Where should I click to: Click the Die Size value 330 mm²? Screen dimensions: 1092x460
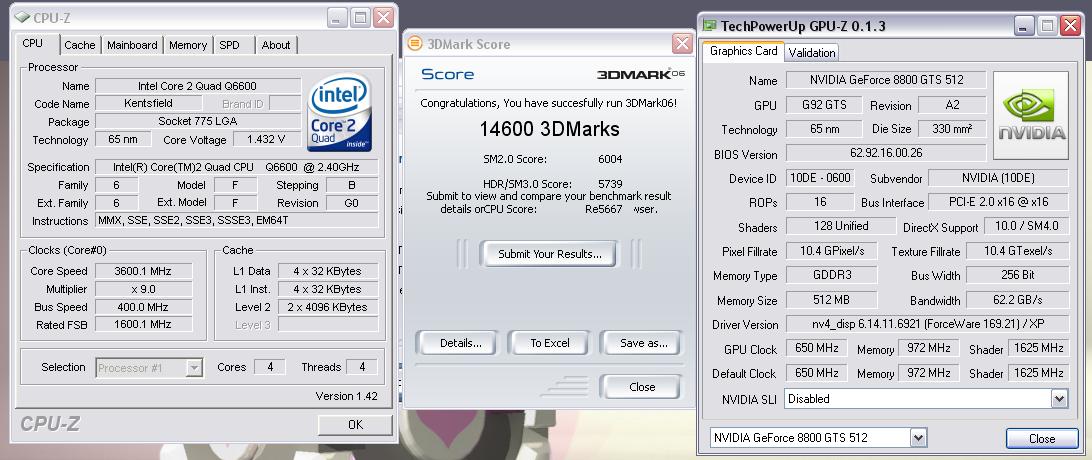tap(952, 129)
